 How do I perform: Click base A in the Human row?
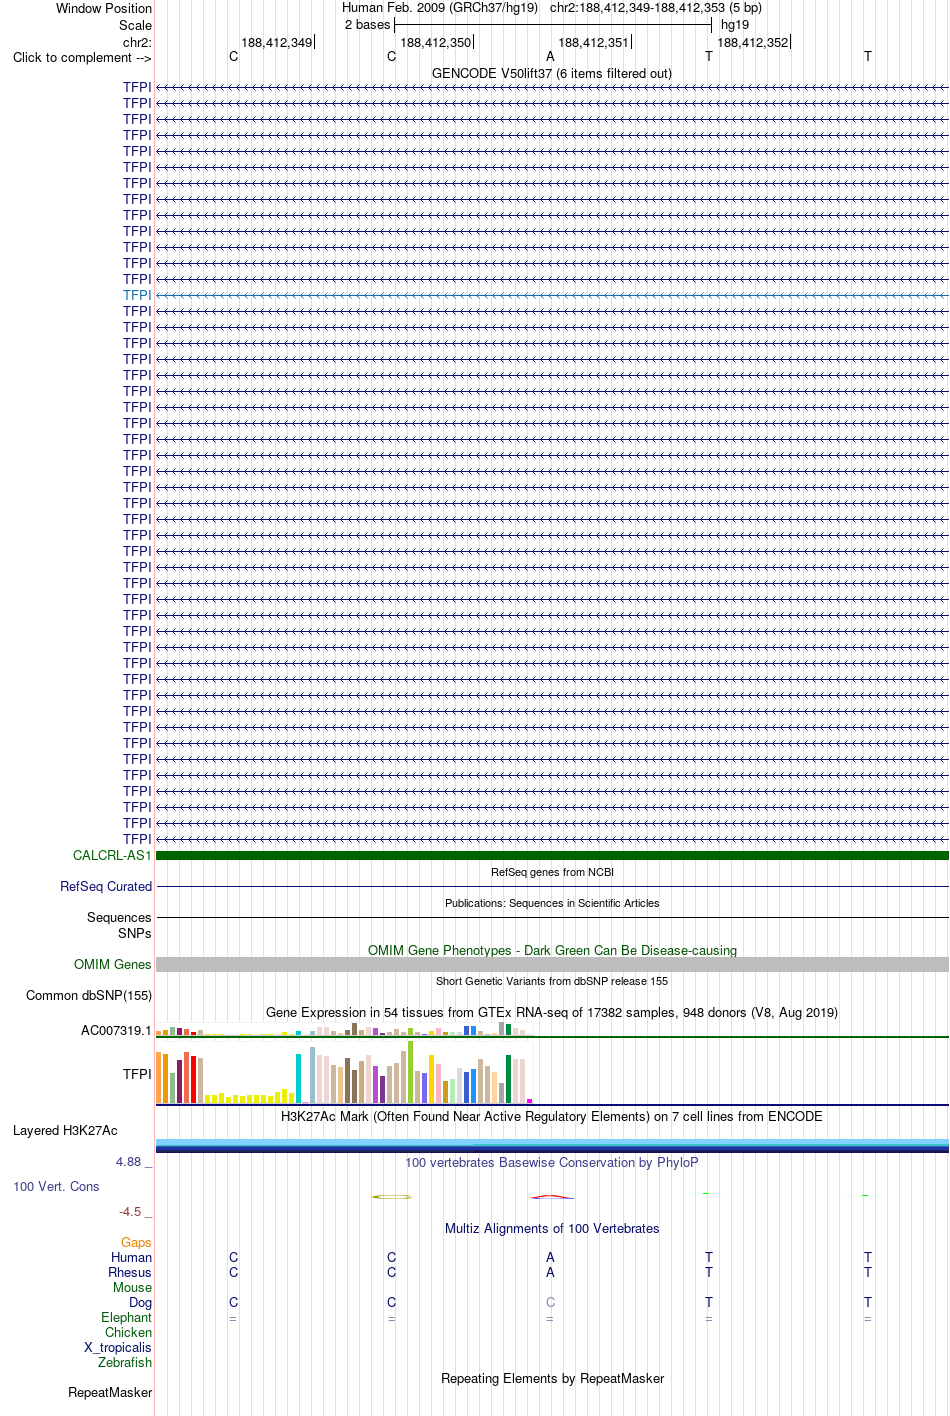pos(550,1257)
